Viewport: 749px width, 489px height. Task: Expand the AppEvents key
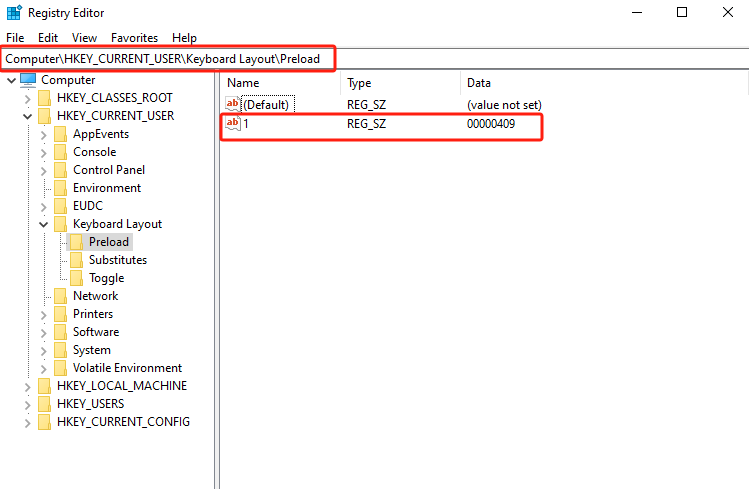coord(43,135)
